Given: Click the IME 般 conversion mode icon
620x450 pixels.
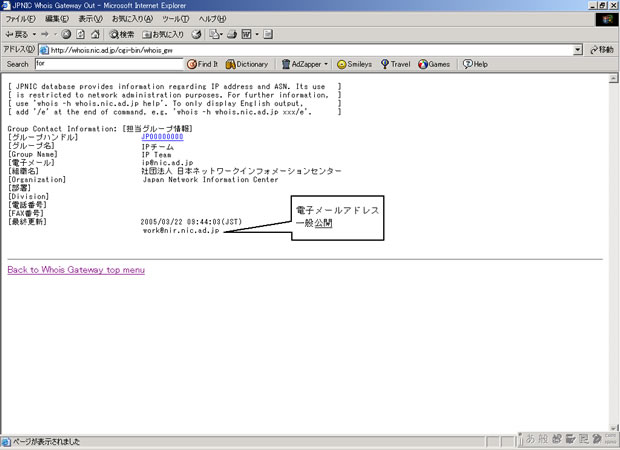Looking at the screenshot, I should pyautogui.click(x=544, y=439).
